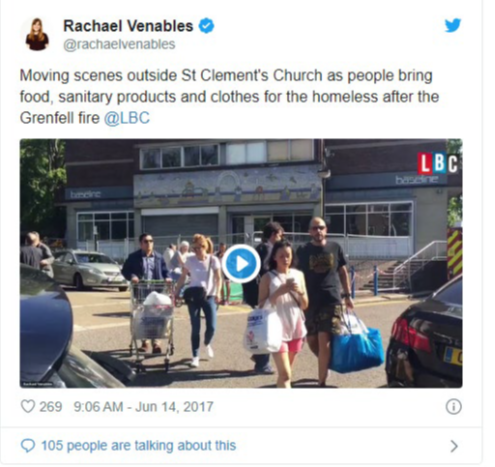
Task: Click the 'Grenfell fire' text in the tweet
Action: 60,118
